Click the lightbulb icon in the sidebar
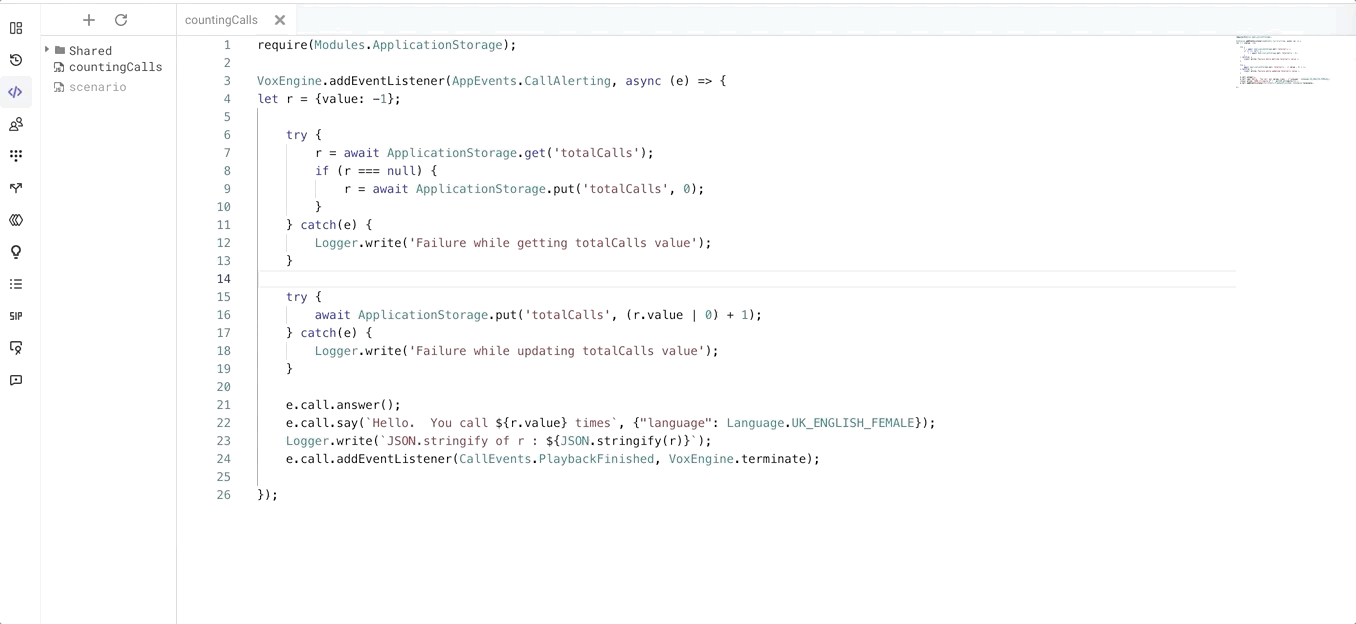Screen dimensions: 1356x624 point(16,252)
